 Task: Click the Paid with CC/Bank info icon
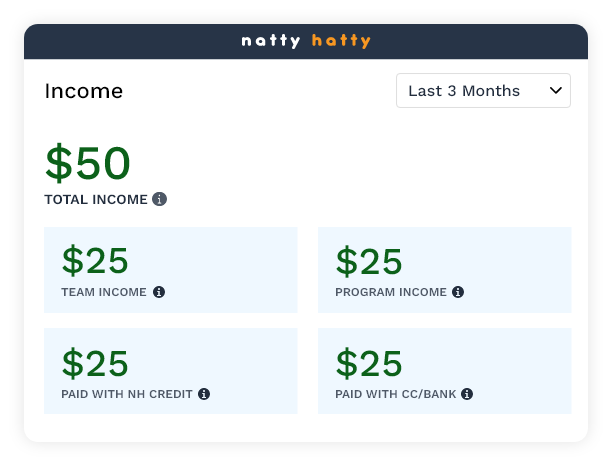(x=467, y=394)
